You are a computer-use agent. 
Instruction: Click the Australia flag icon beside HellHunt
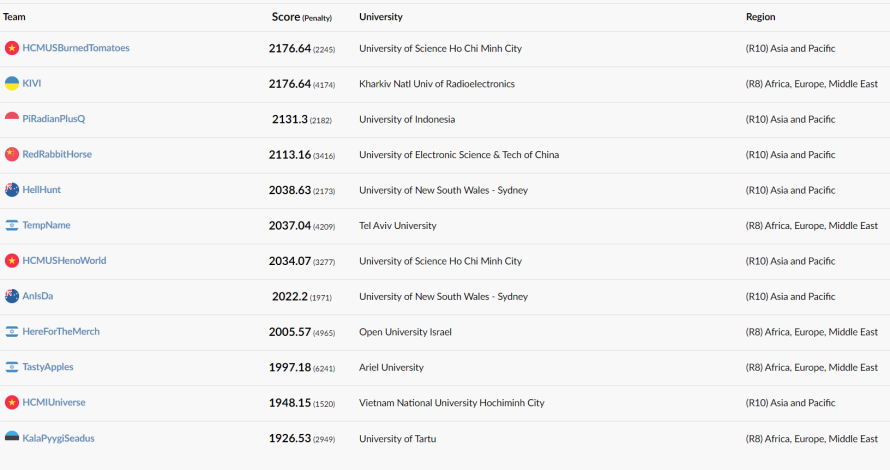tap(12, 190)
